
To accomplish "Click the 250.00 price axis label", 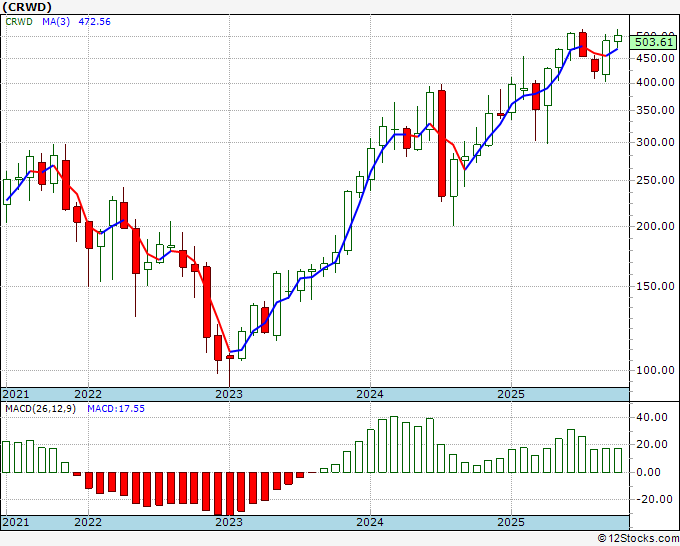I will coord(657,180).
